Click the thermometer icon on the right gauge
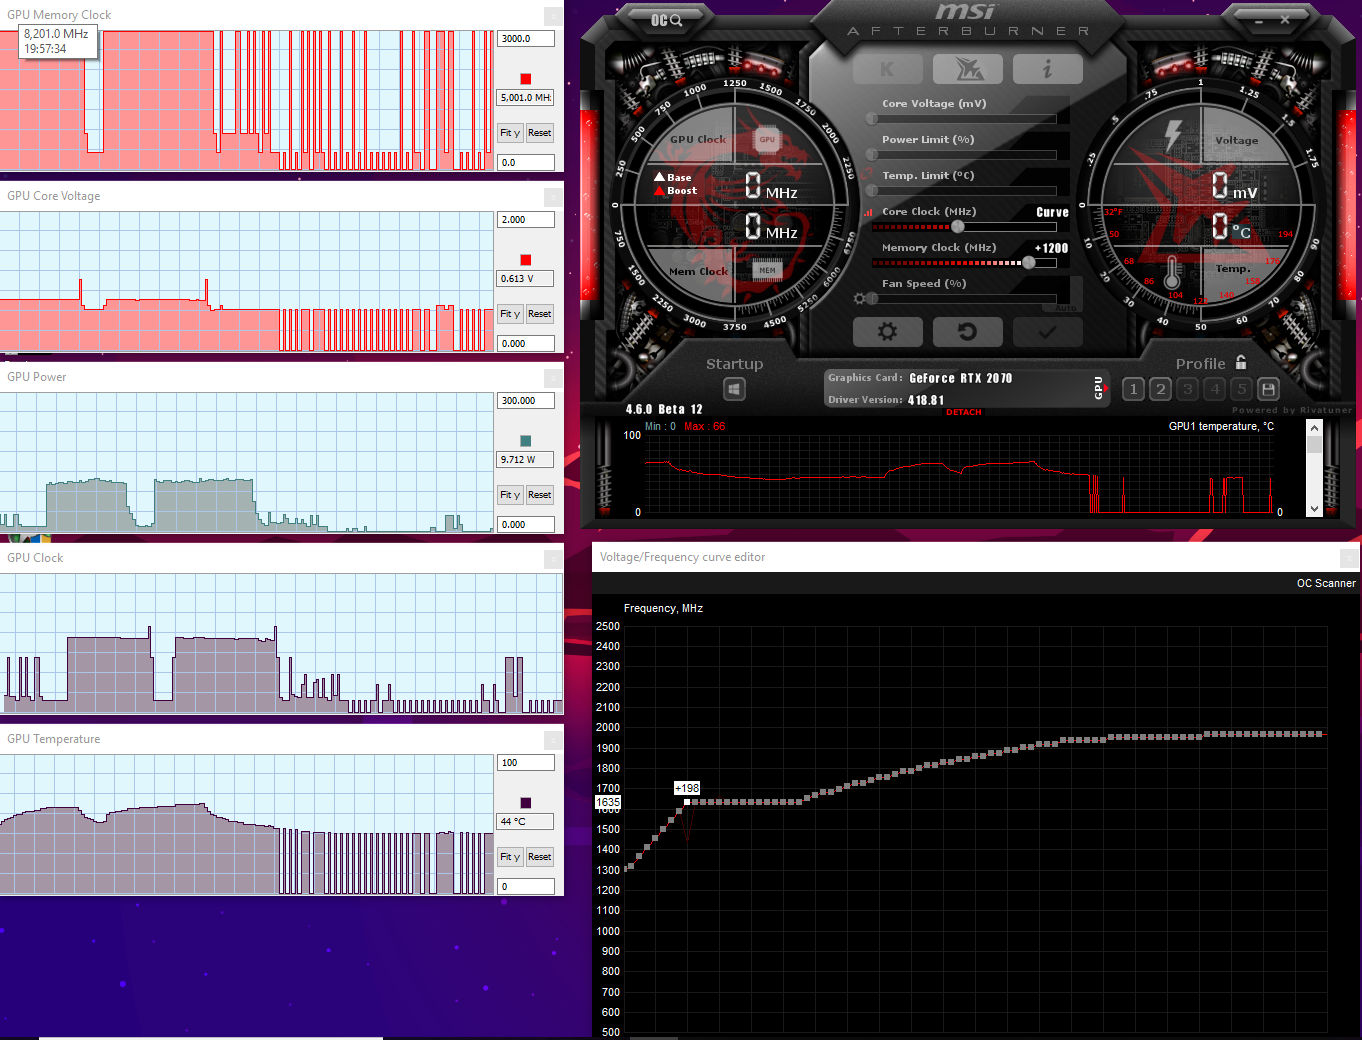 [x=1172, y=273]
